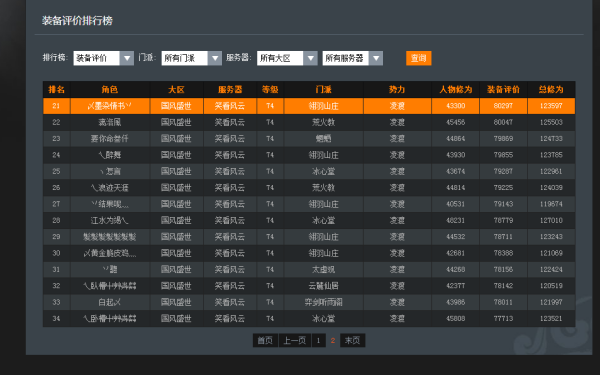The height and width of the screenshot is (375, 600).
Task: Click rank number 23
Action: [x=56, y=139]
